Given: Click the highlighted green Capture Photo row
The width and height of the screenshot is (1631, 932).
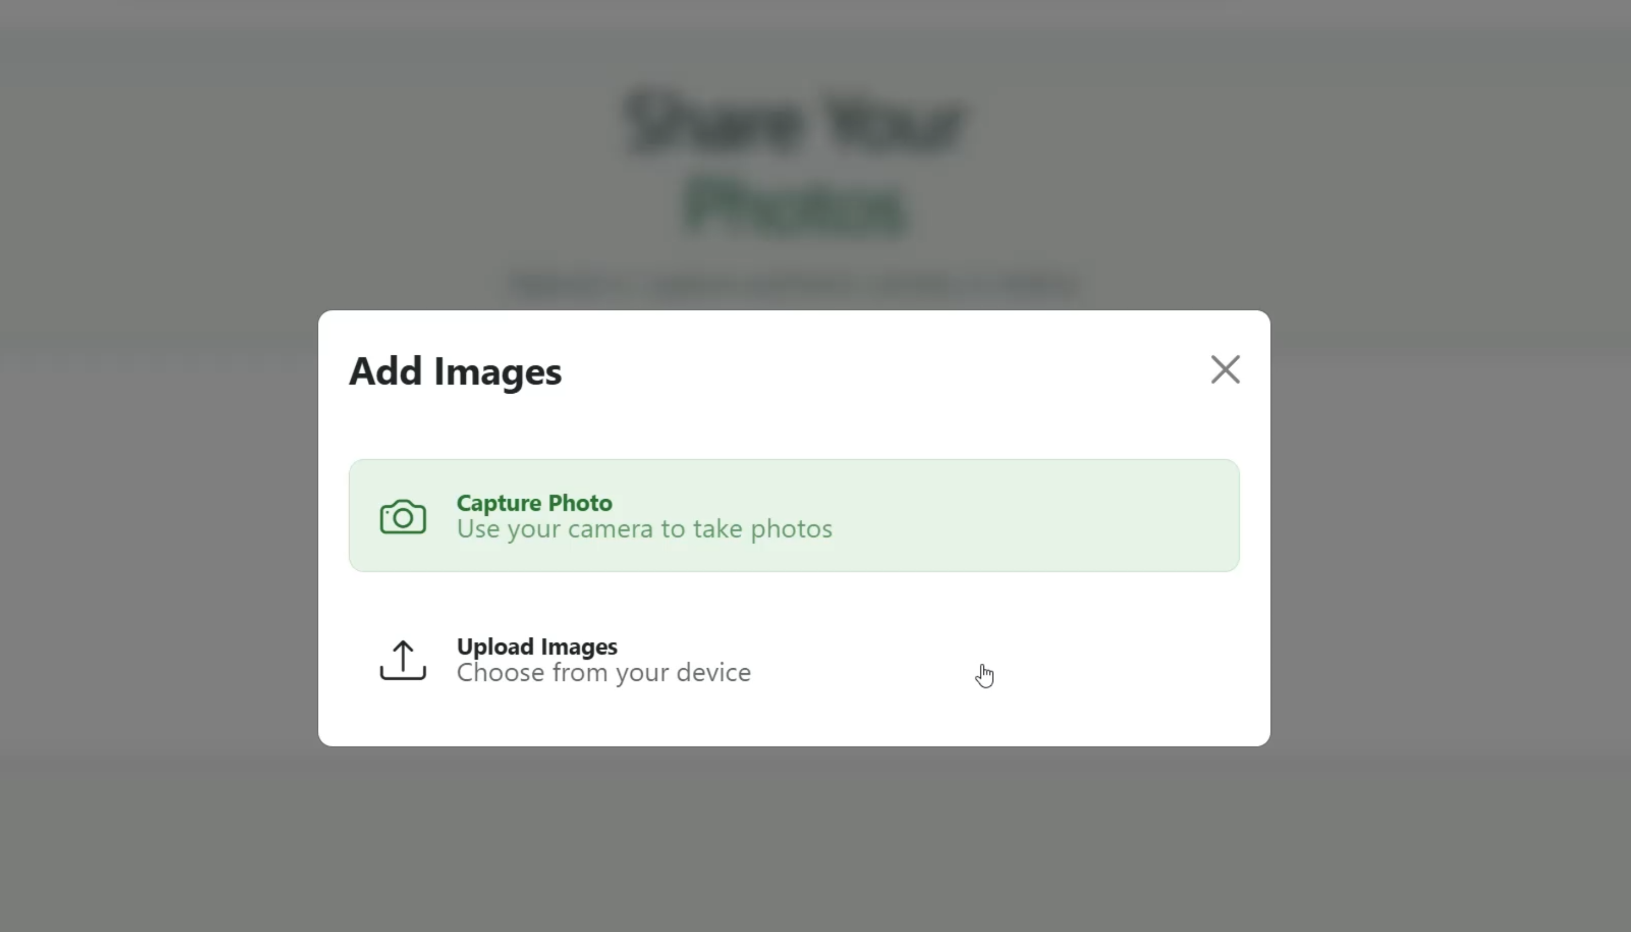Looking at the screenshot, I should coord(793,515).
